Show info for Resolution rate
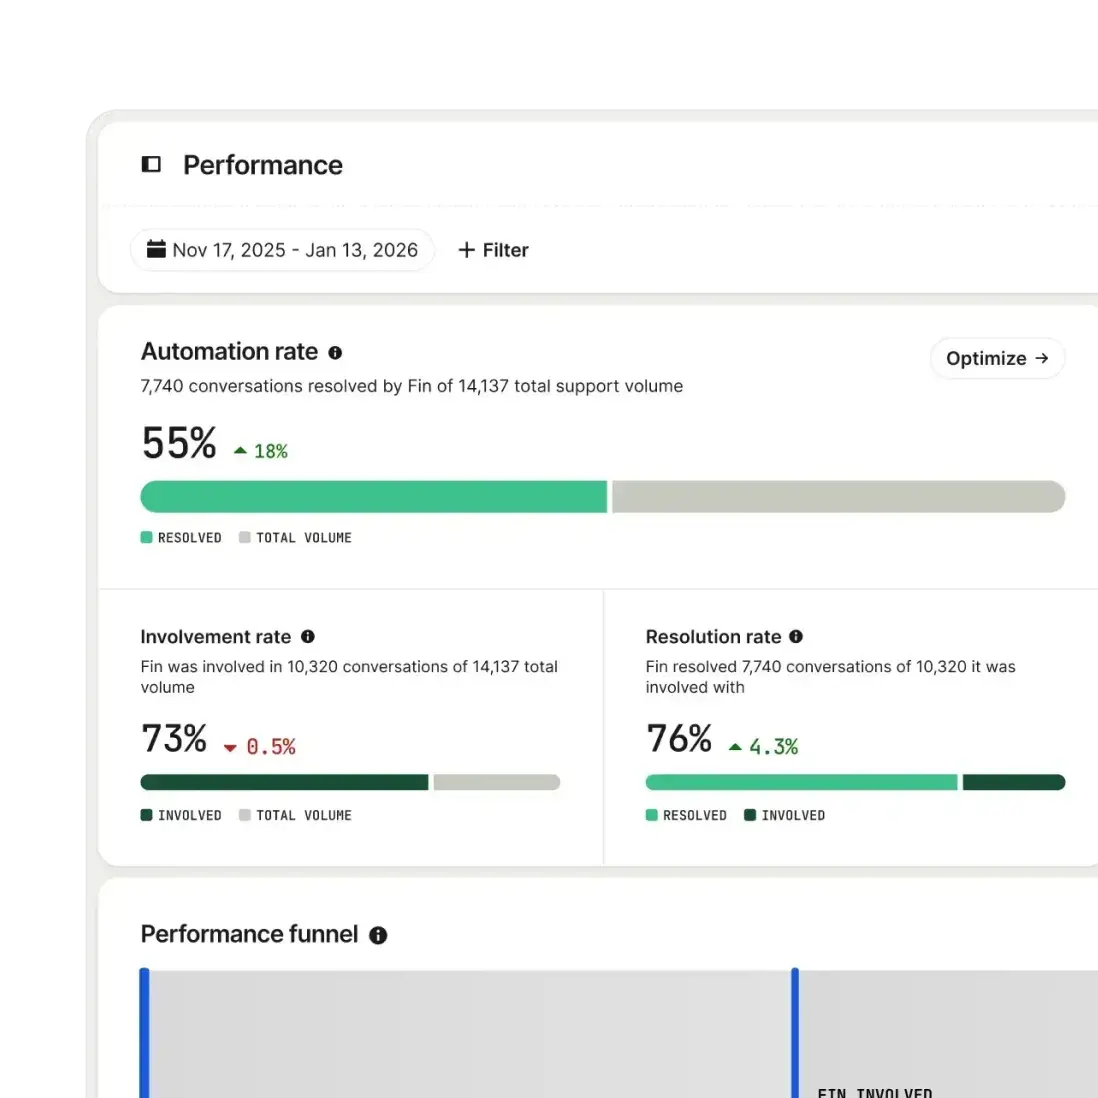This screenshot has height=1098, width=1098. tap(796, 637)
